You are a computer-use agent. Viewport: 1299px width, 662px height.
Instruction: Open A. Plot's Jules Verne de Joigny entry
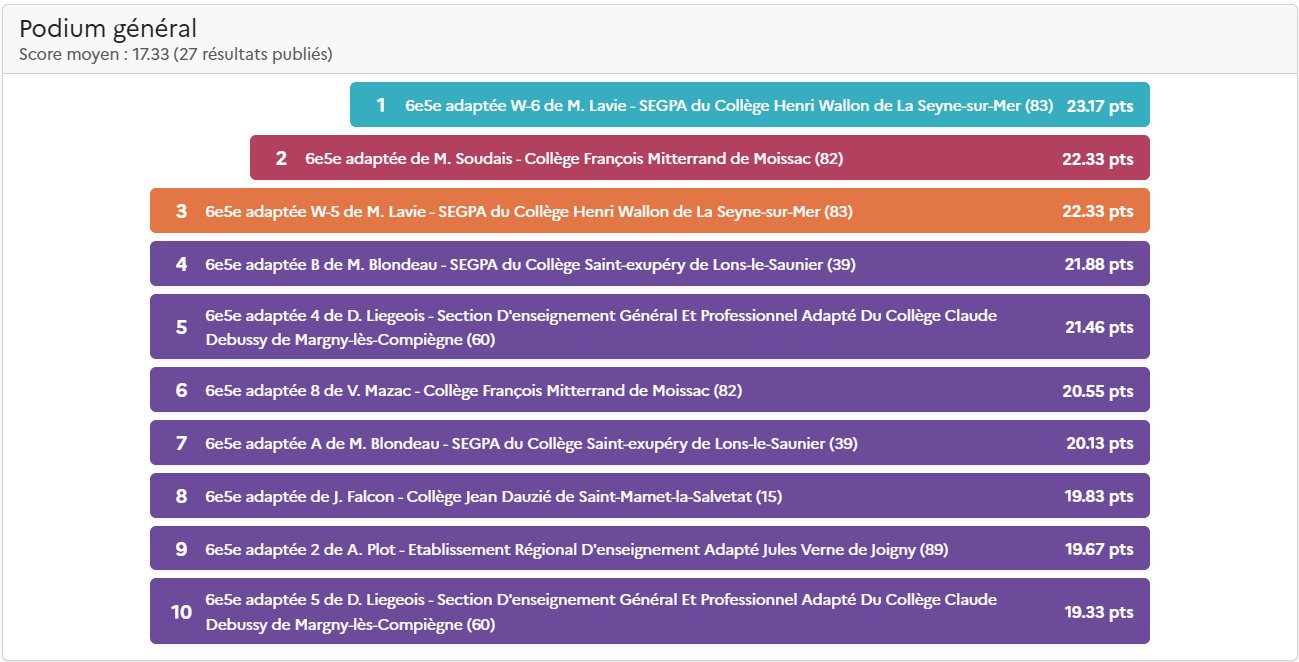pyautogui.click(x=576, y=549)
